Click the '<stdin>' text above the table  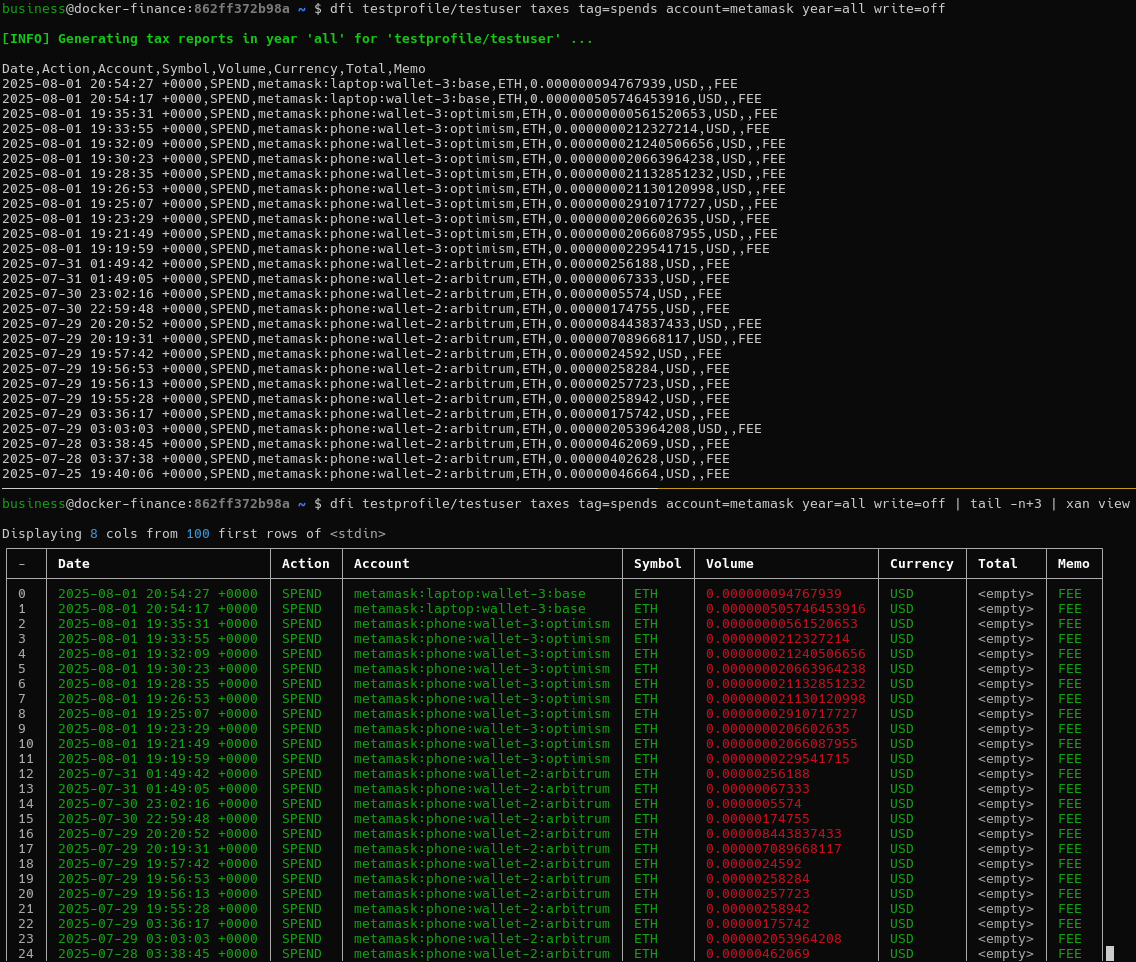(357, 534)
